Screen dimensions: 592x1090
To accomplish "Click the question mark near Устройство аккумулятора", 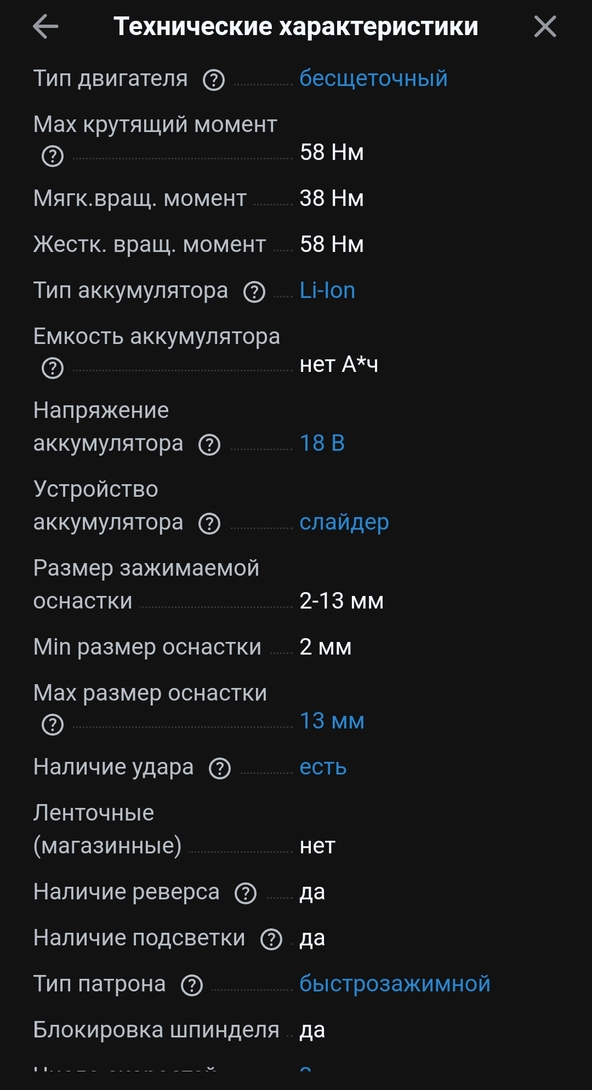I will click(x=209, y=522).
